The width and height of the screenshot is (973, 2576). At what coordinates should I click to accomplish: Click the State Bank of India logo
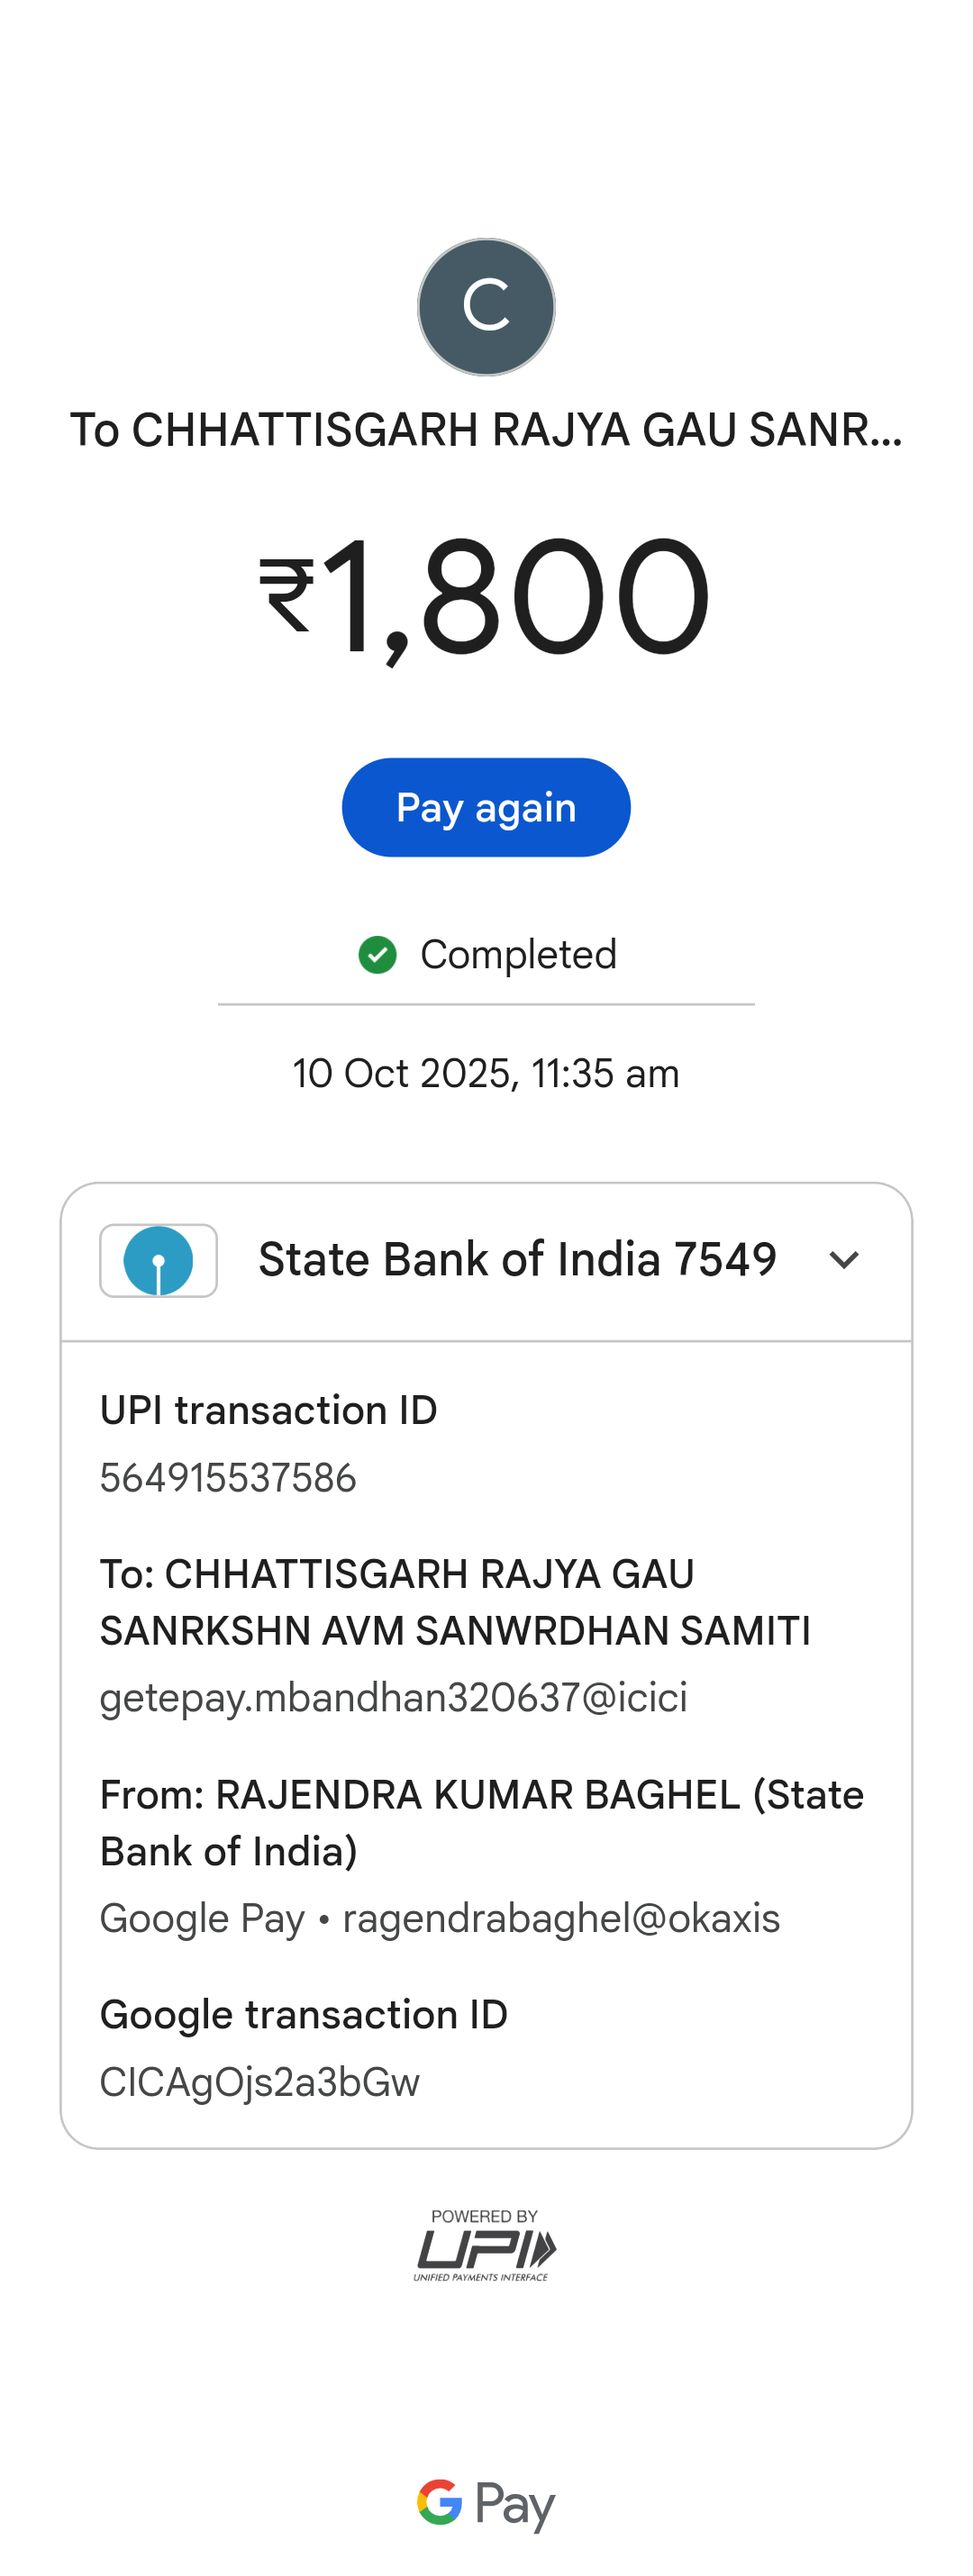point(158,1260)
